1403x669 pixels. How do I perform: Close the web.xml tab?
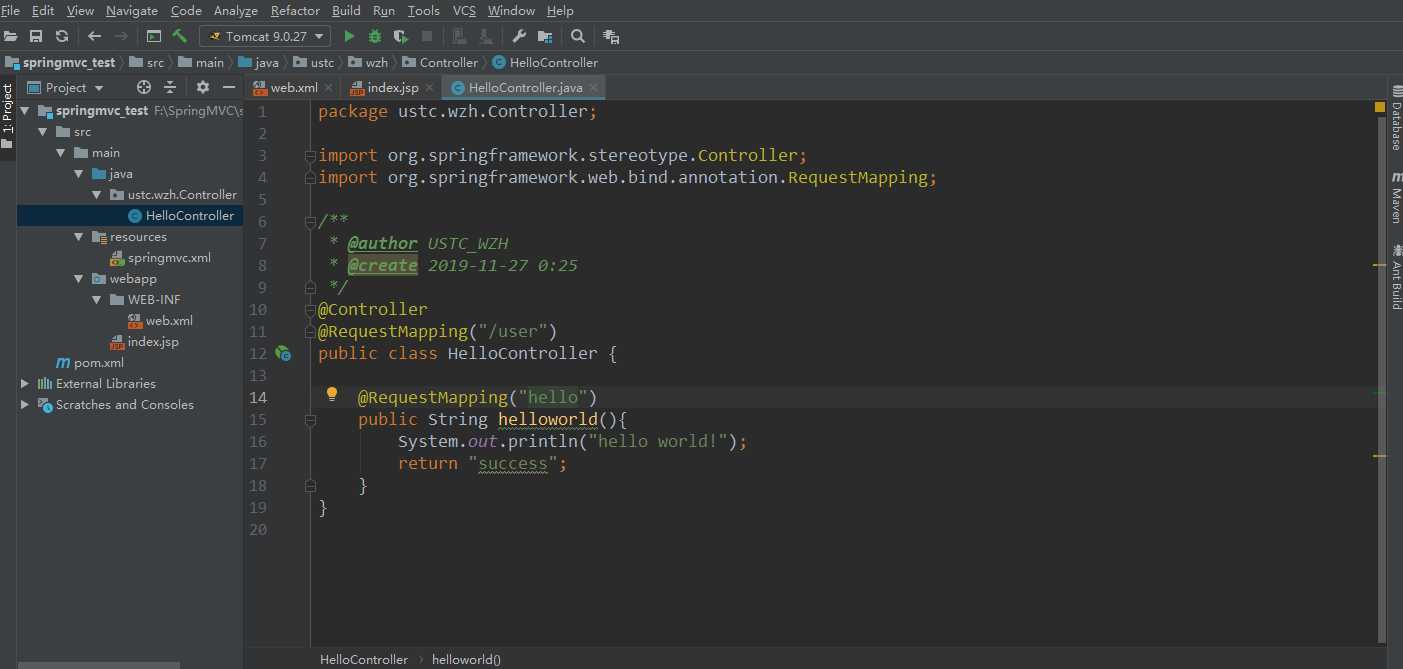(x=329, y=88)
